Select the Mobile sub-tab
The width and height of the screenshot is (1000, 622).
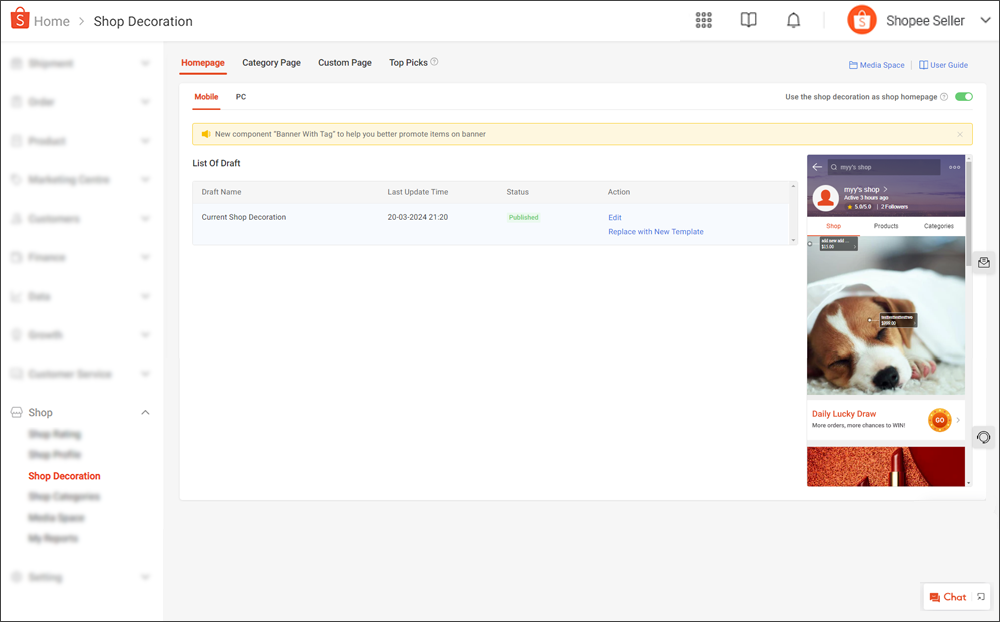[x=206, y=97]
